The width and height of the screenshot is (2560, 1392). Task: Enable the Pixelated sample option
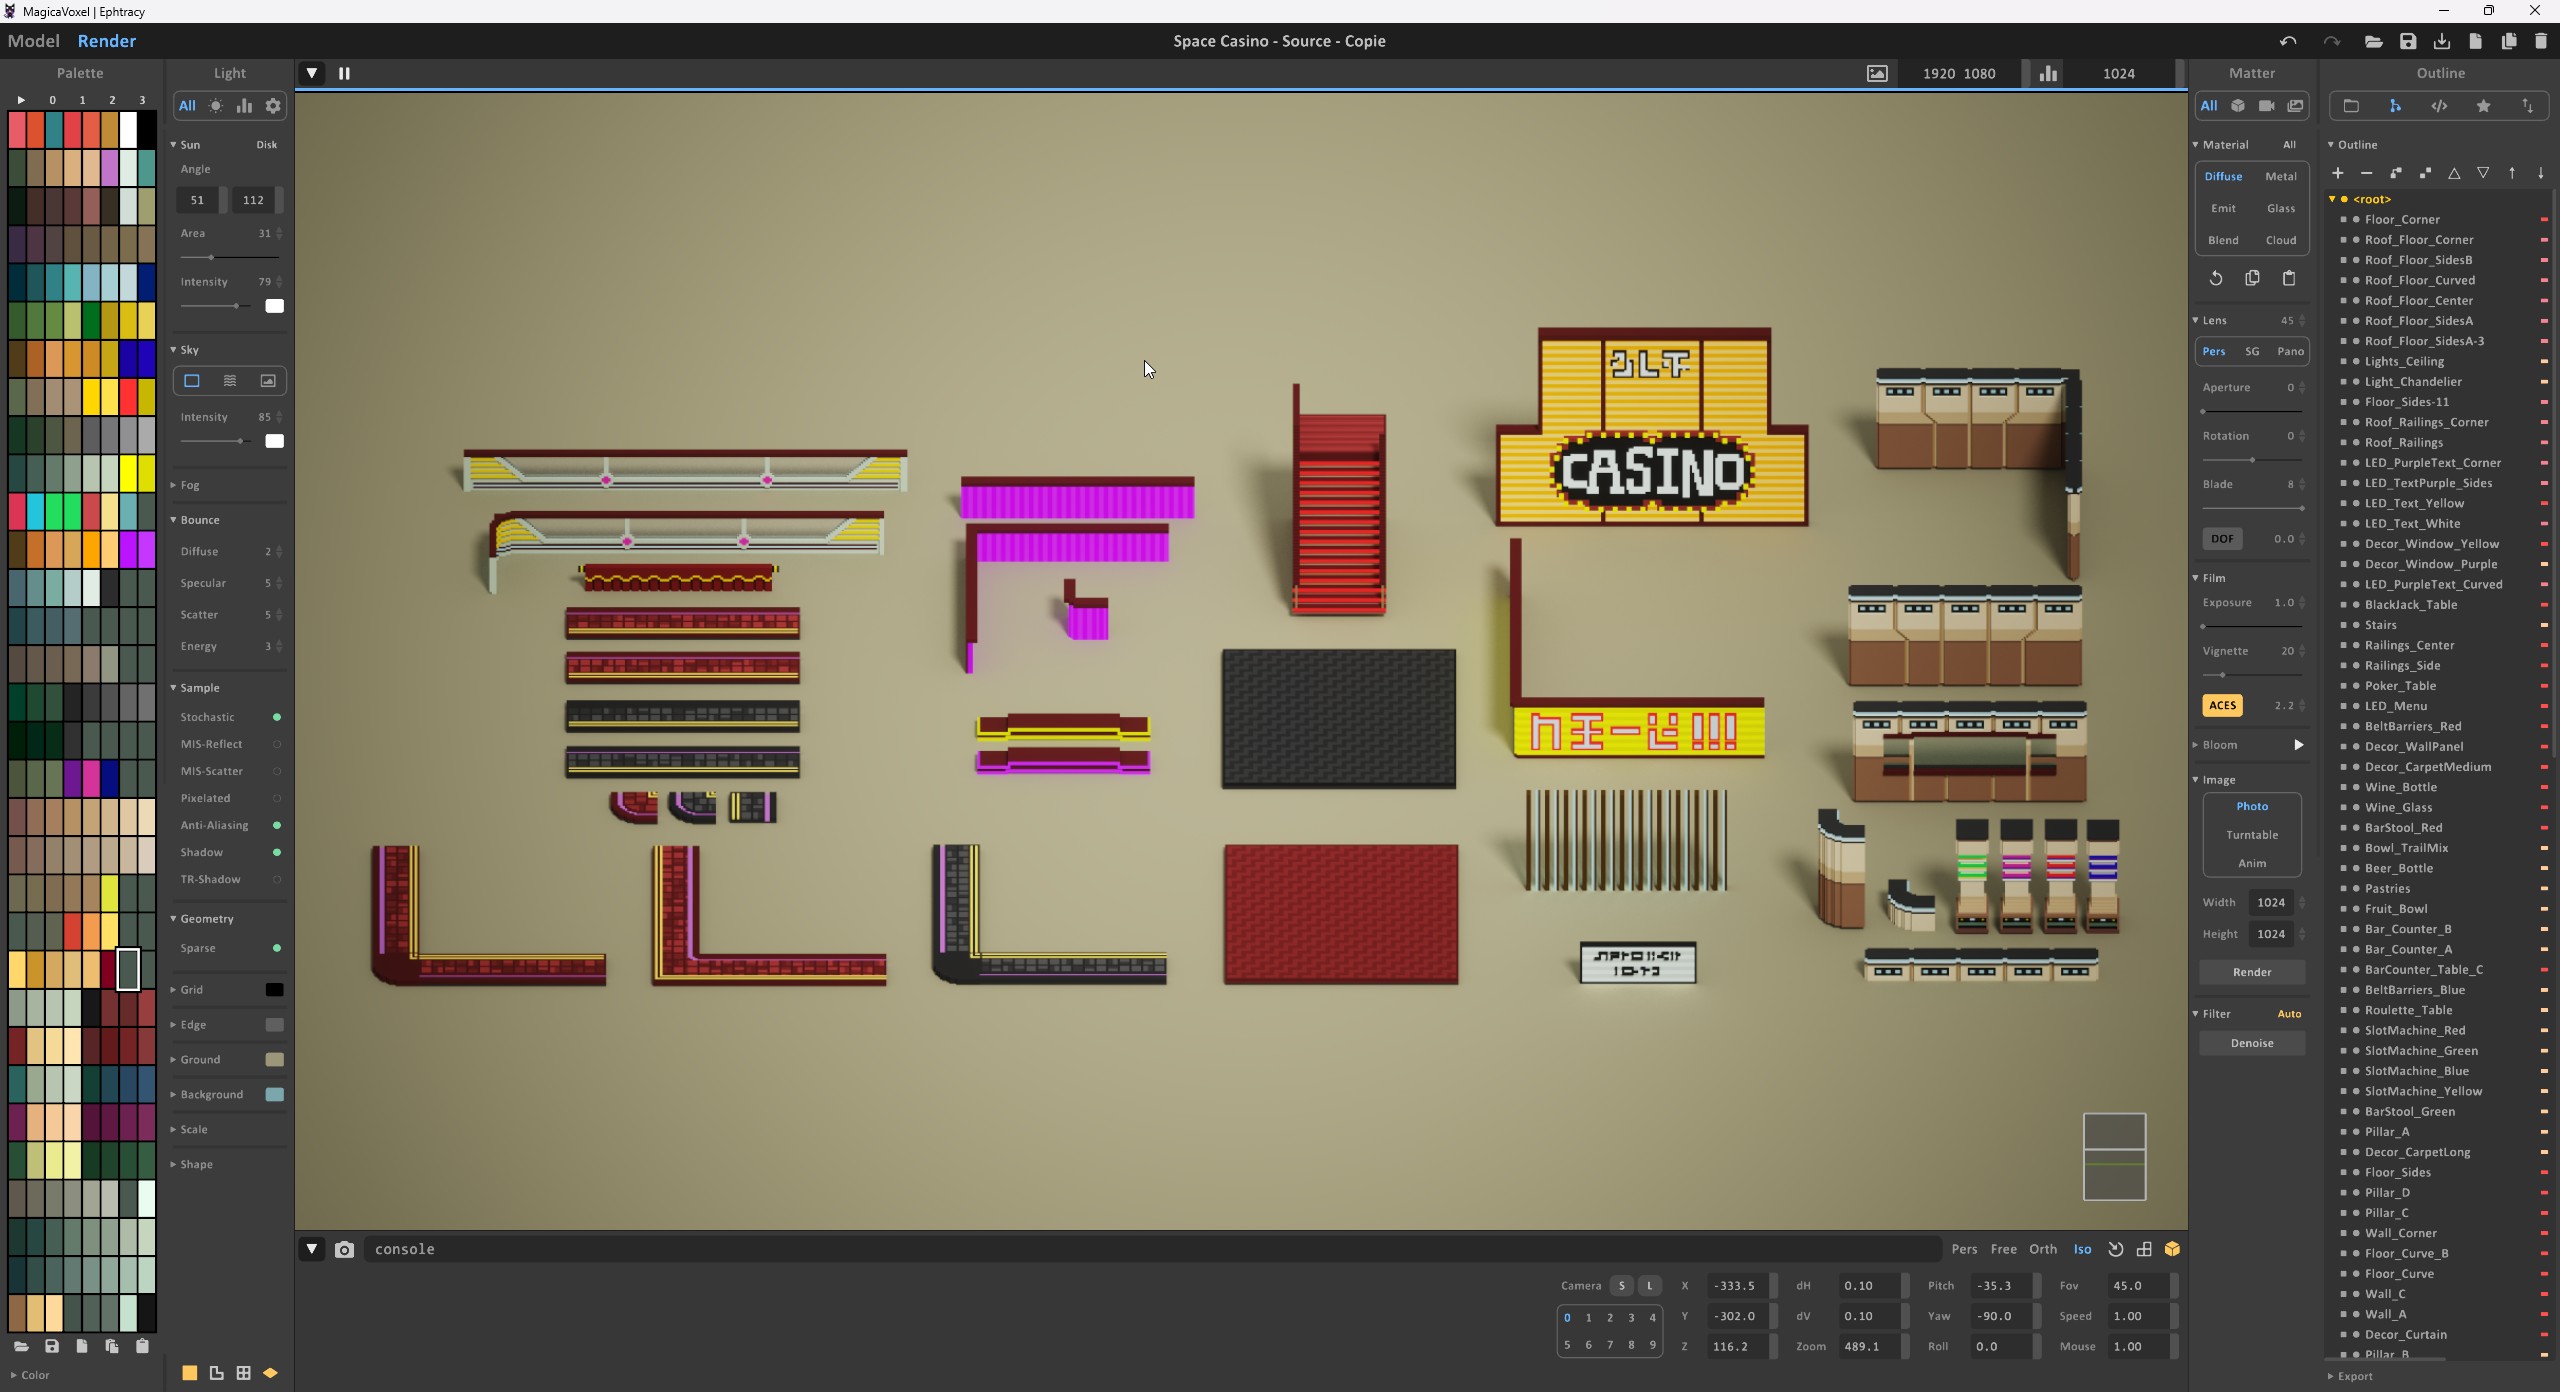[277, 798]
